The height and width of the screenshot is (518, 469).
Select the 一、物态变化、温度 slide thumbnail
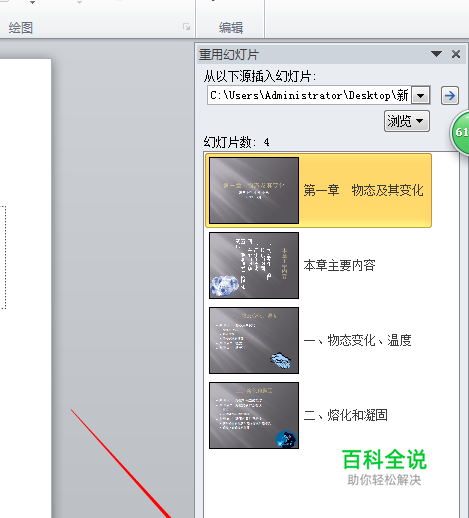click(x=254, y=340)
